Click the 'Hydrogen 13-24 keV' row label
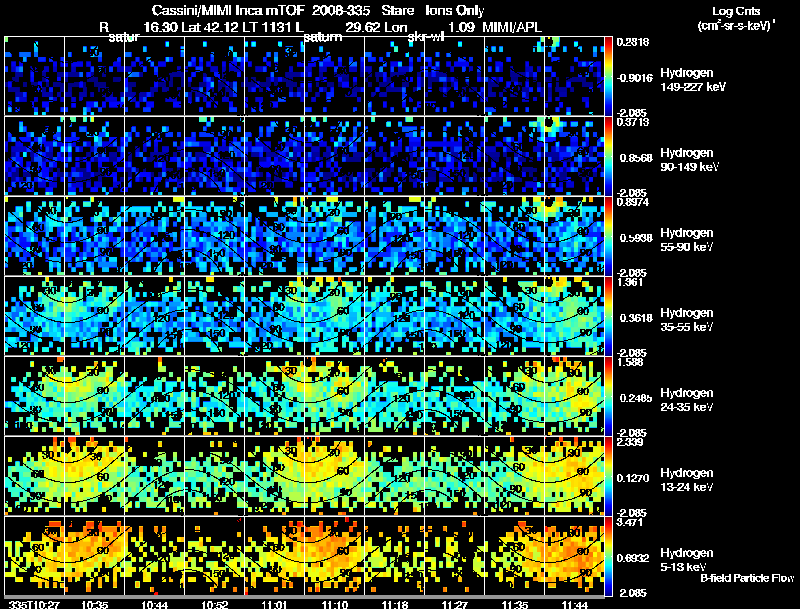The width and height of the screenshot is (800, 609). pos(687,480)
